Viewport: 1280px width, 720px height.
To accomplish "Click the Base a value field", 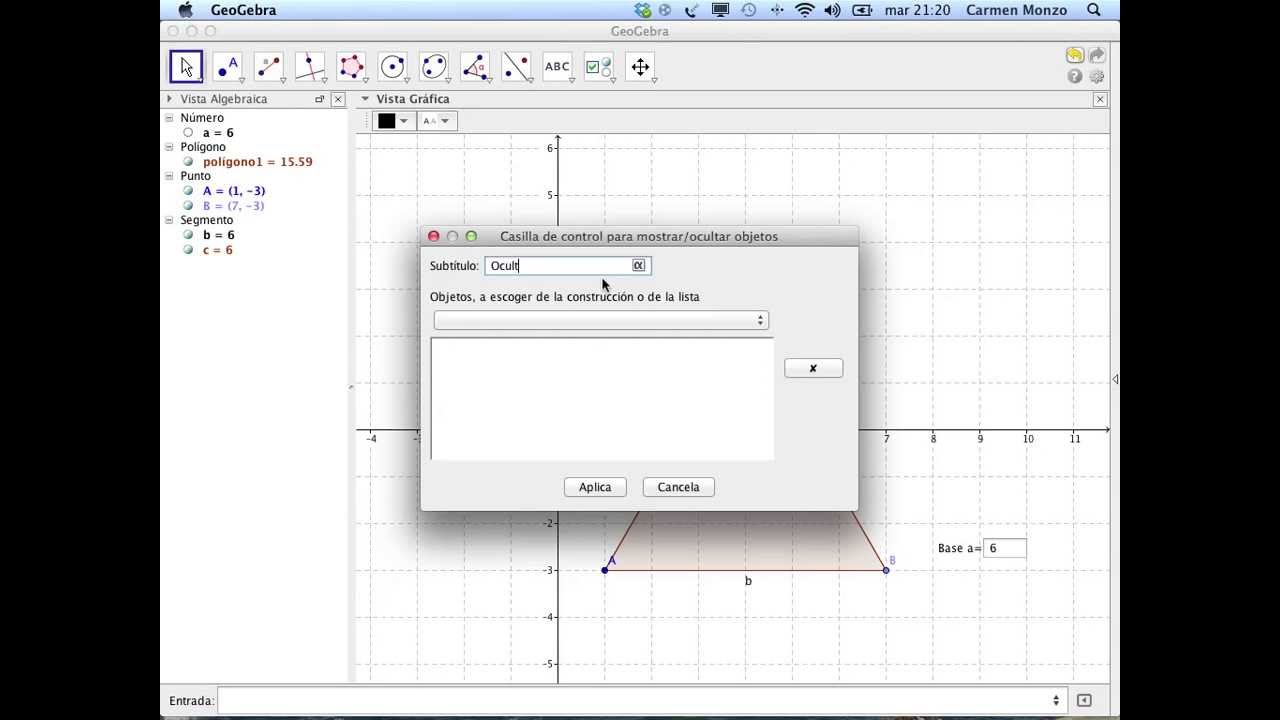I will click(1005, 548).
